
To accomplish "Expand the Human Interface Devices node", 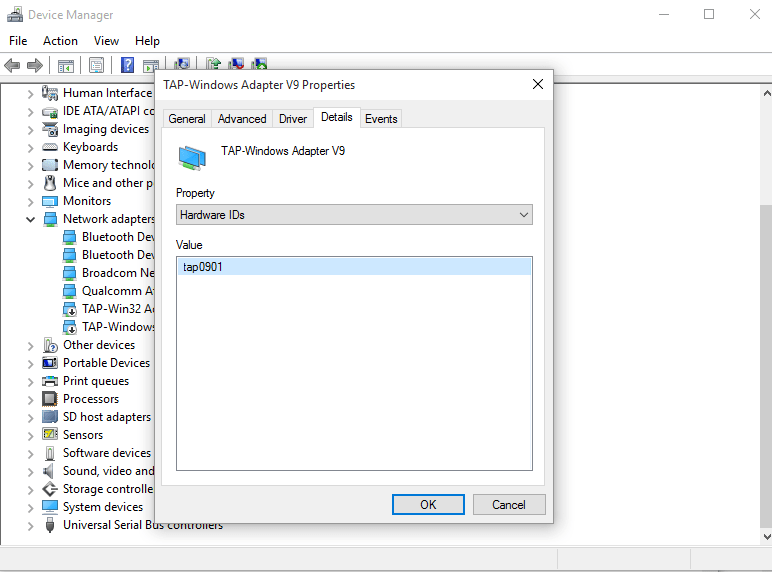I will tap(31, 94).
